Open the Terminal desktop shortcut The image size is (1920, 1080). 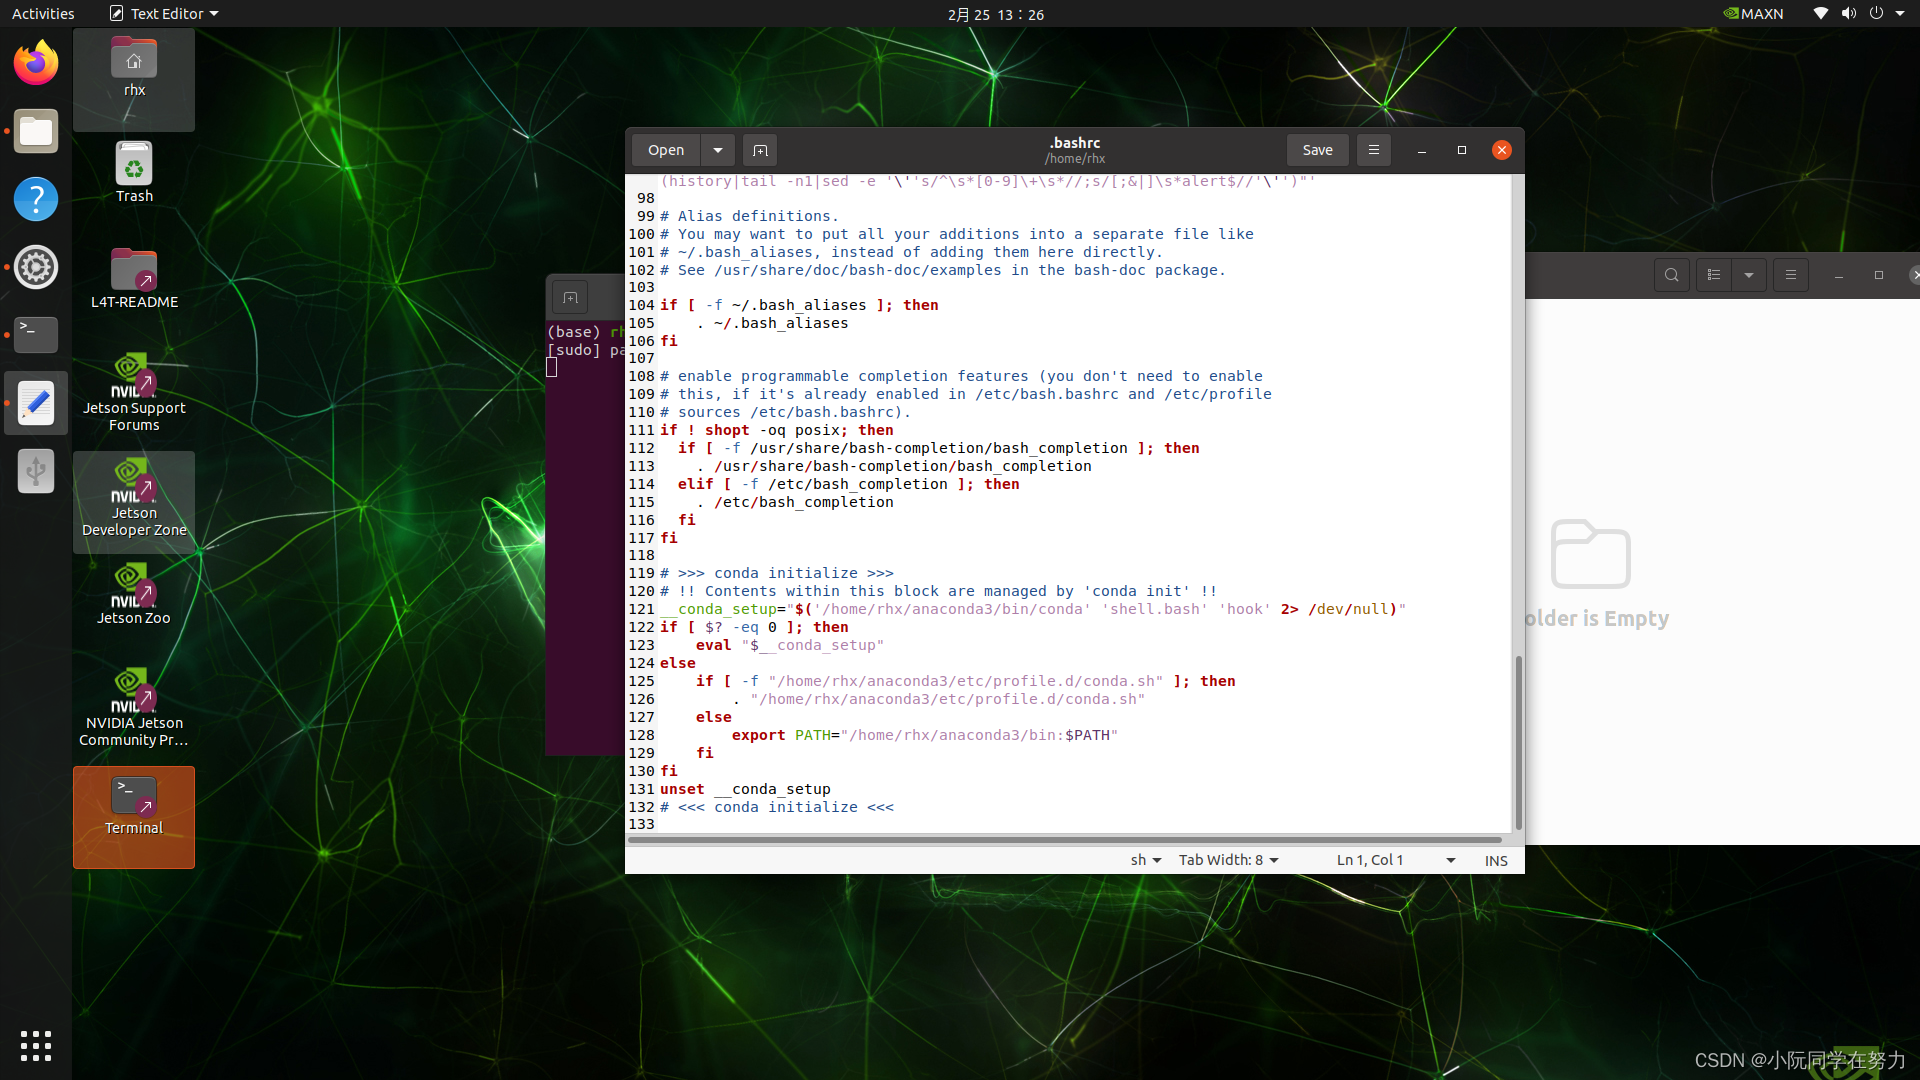pyautogui.click(x=133, y=817)
